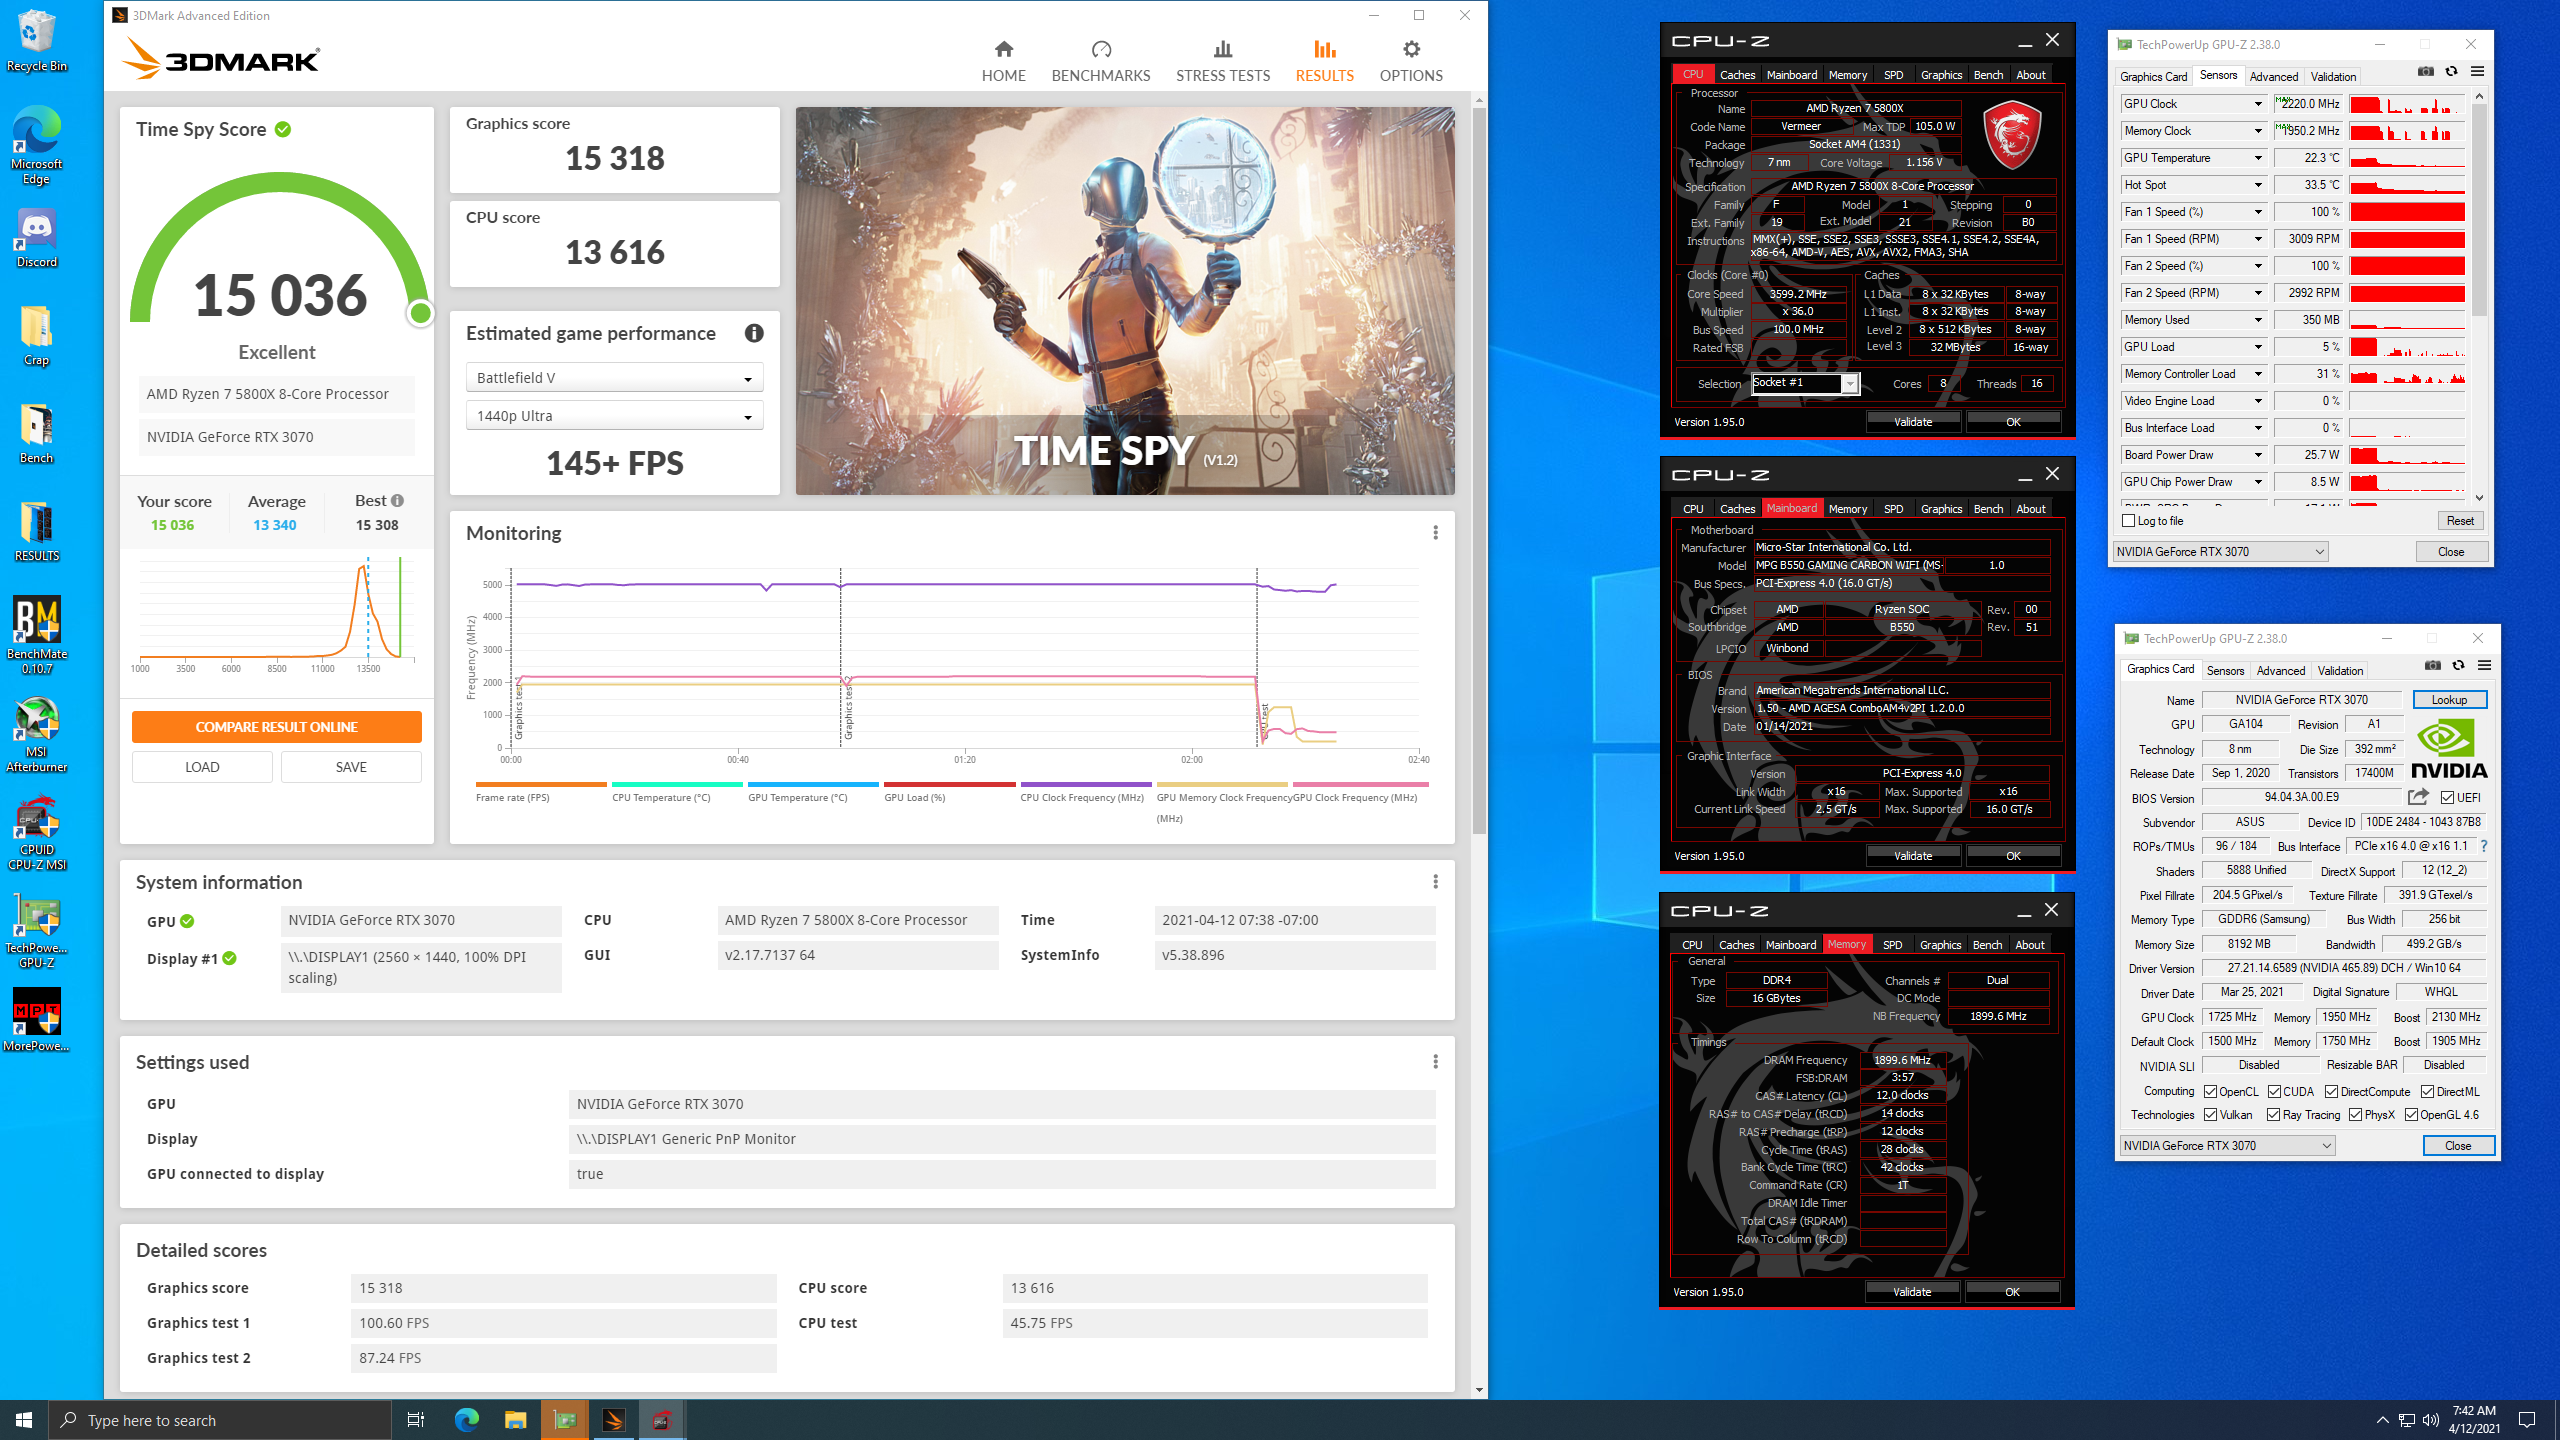
Task: Click share BIOS icon in GPU-Z
Action: pyautogui.click(x=2418, y=797)
